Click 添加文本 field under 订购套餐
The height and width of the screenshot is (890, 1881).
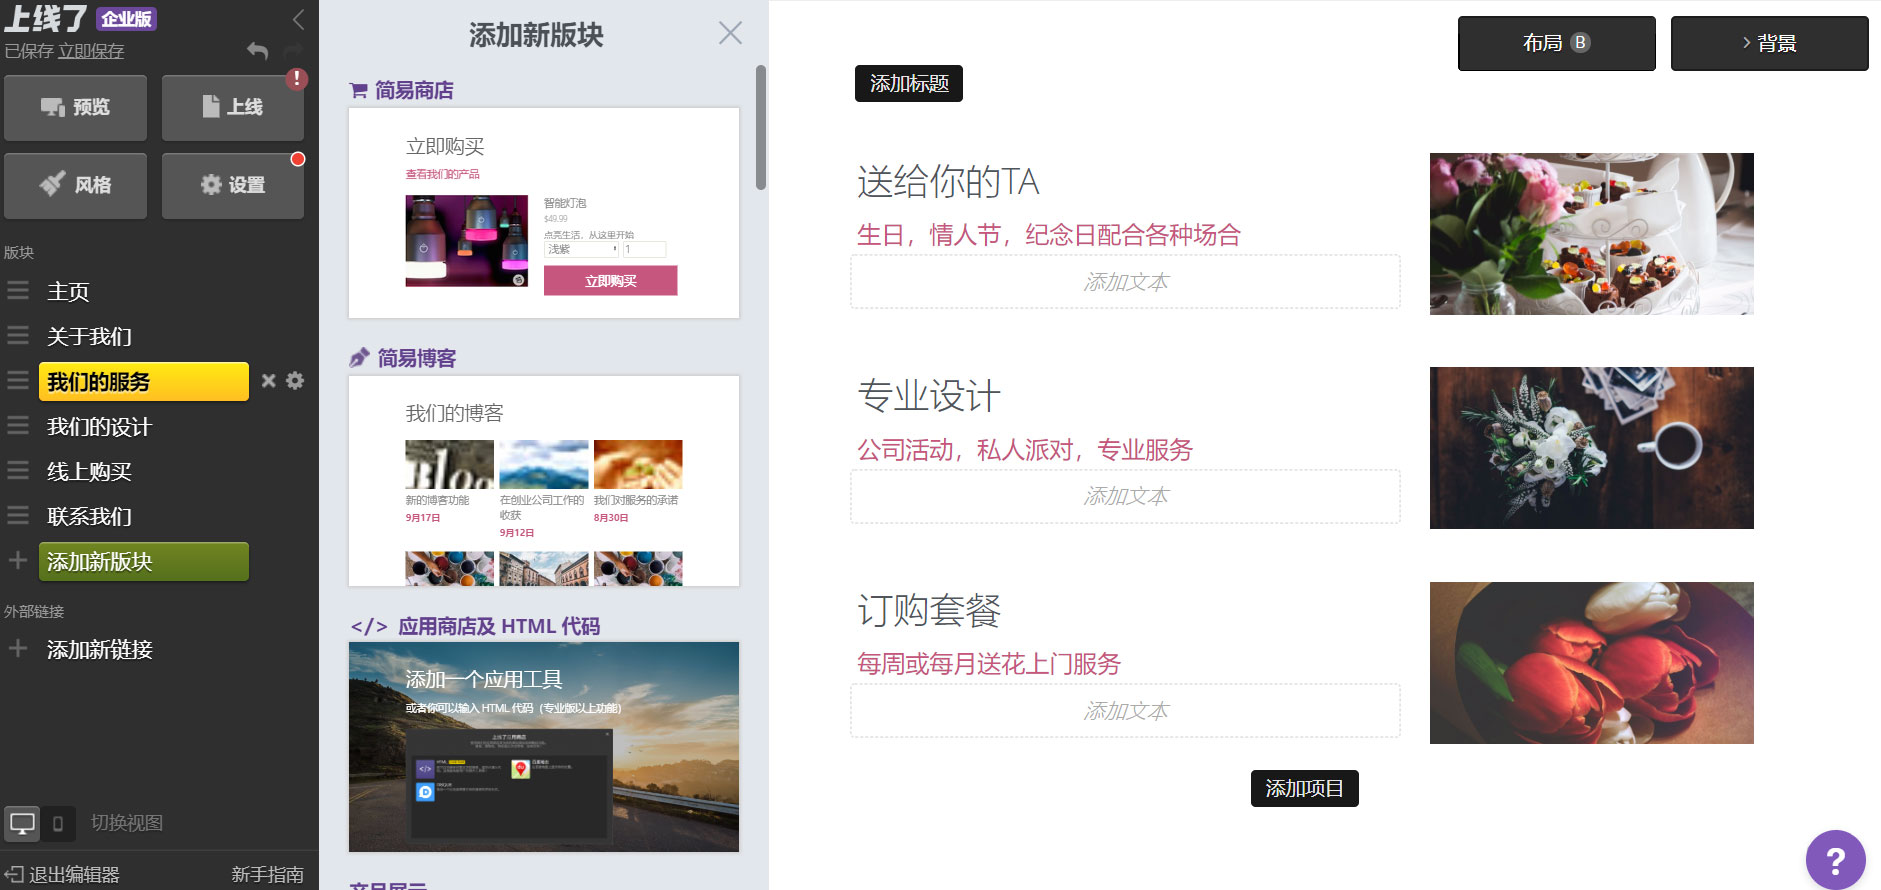click(x=1125, y=711)
